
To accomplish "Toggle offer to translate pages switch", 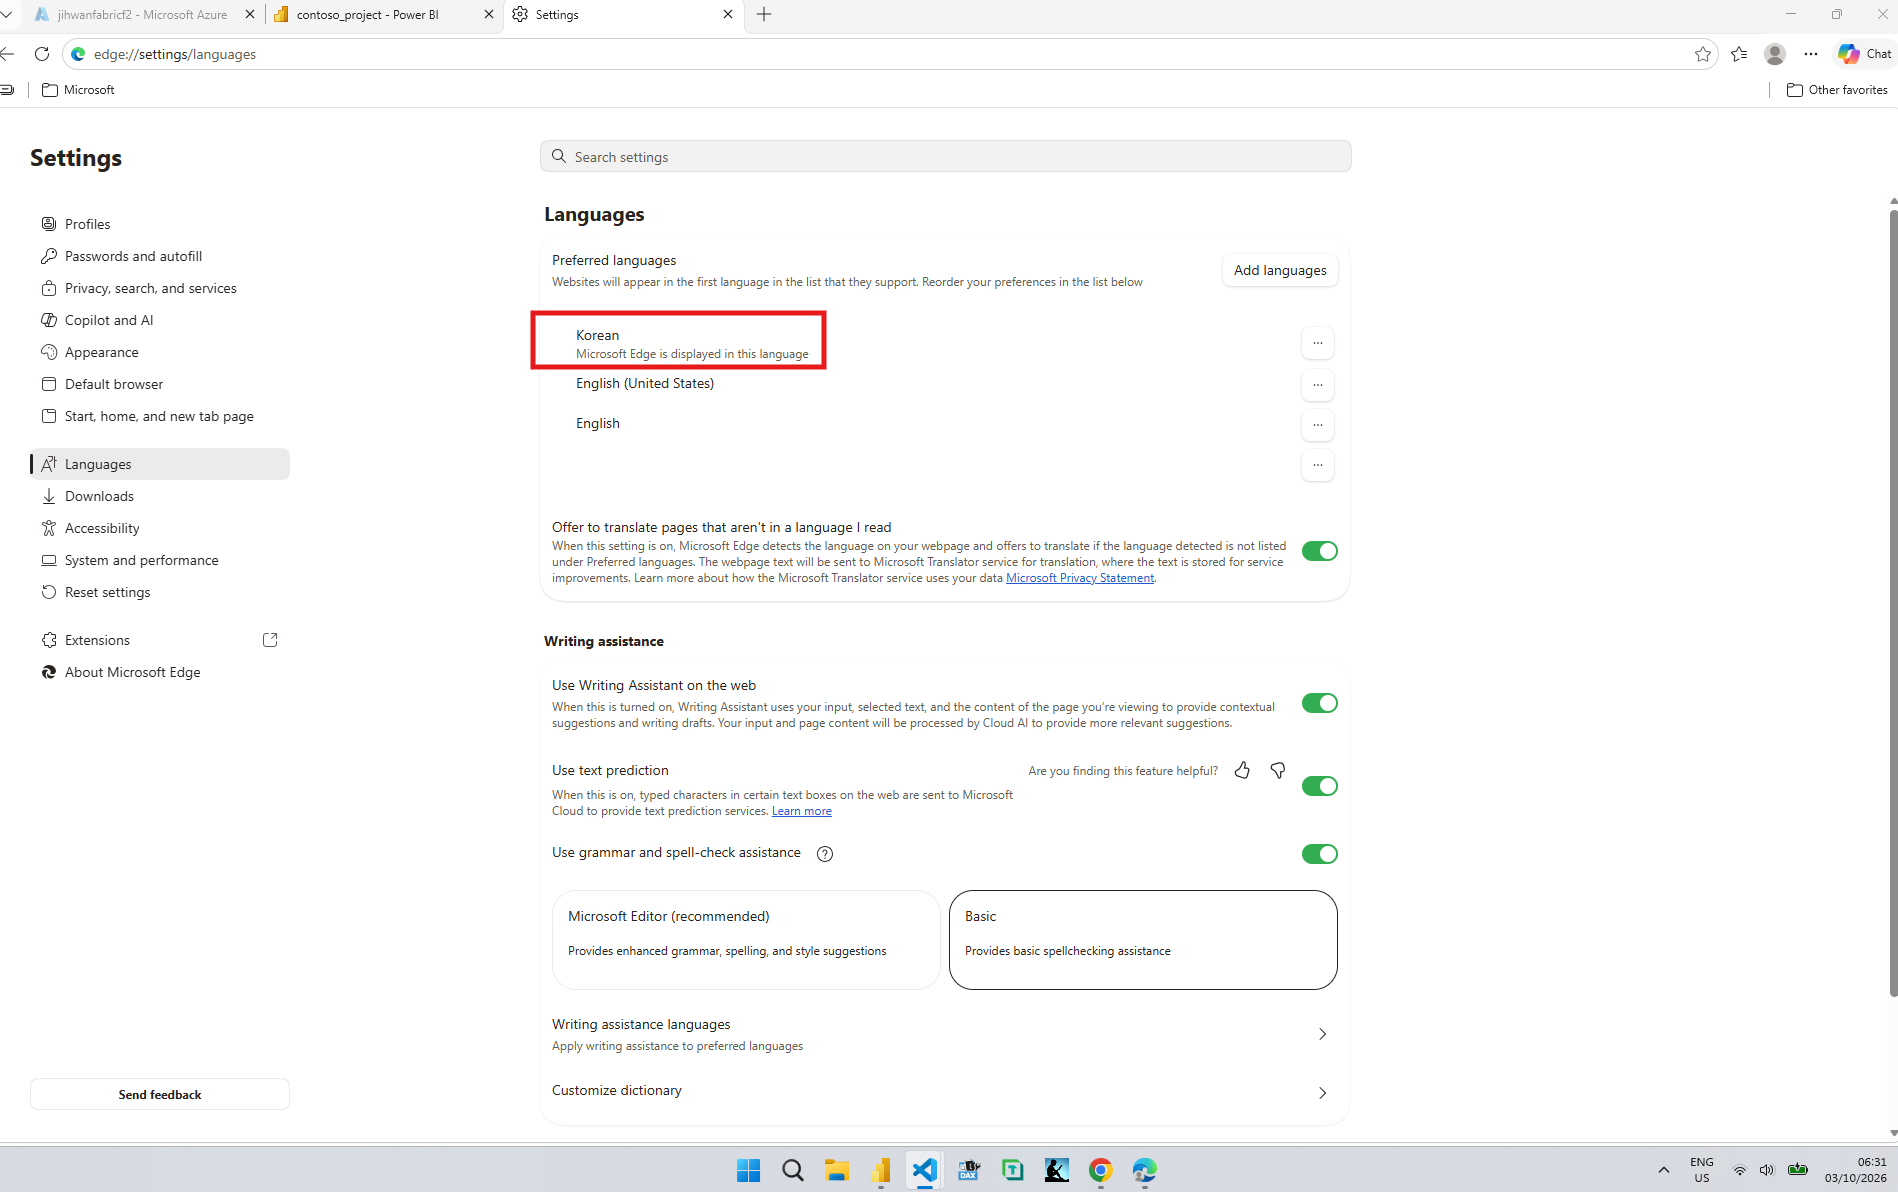I will tap(1320, 551).
